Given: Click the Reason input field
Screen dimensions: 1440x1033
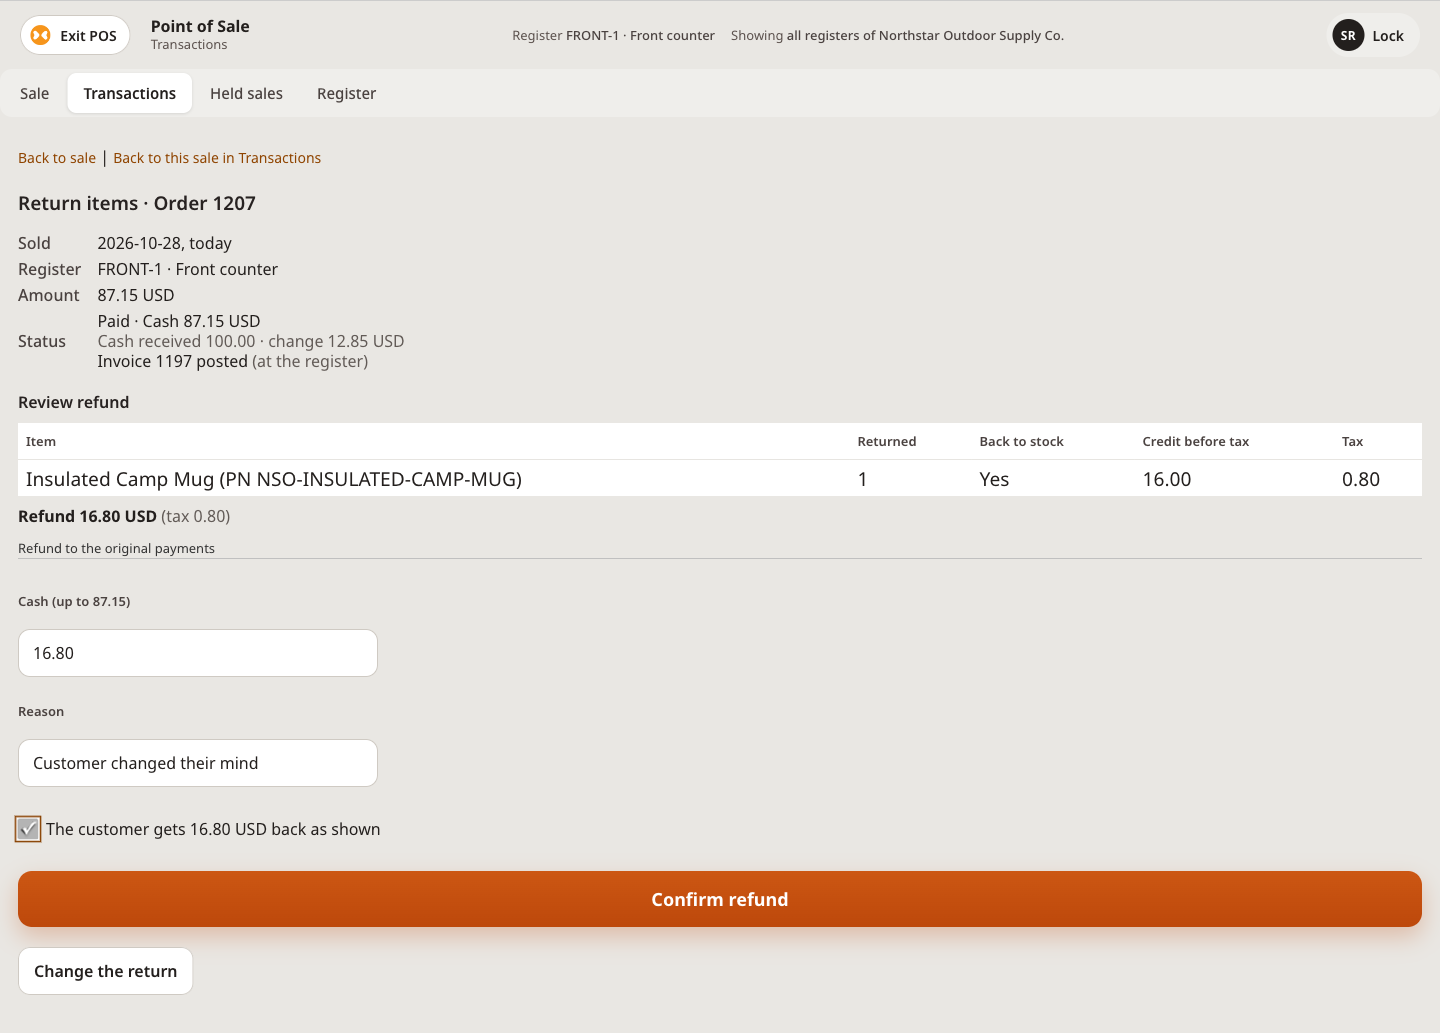Looking at the screenshot, I should [198, 763].
